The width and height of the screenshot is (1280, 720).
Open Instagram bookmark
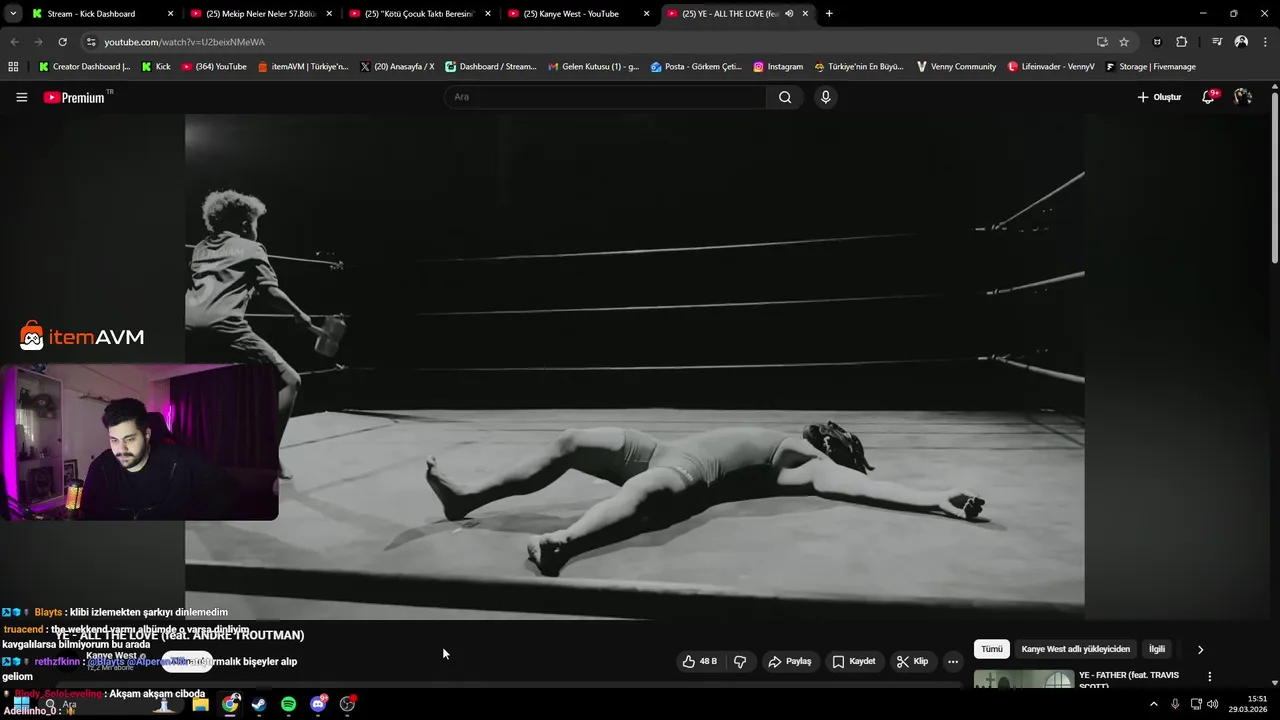pos(778,67)
